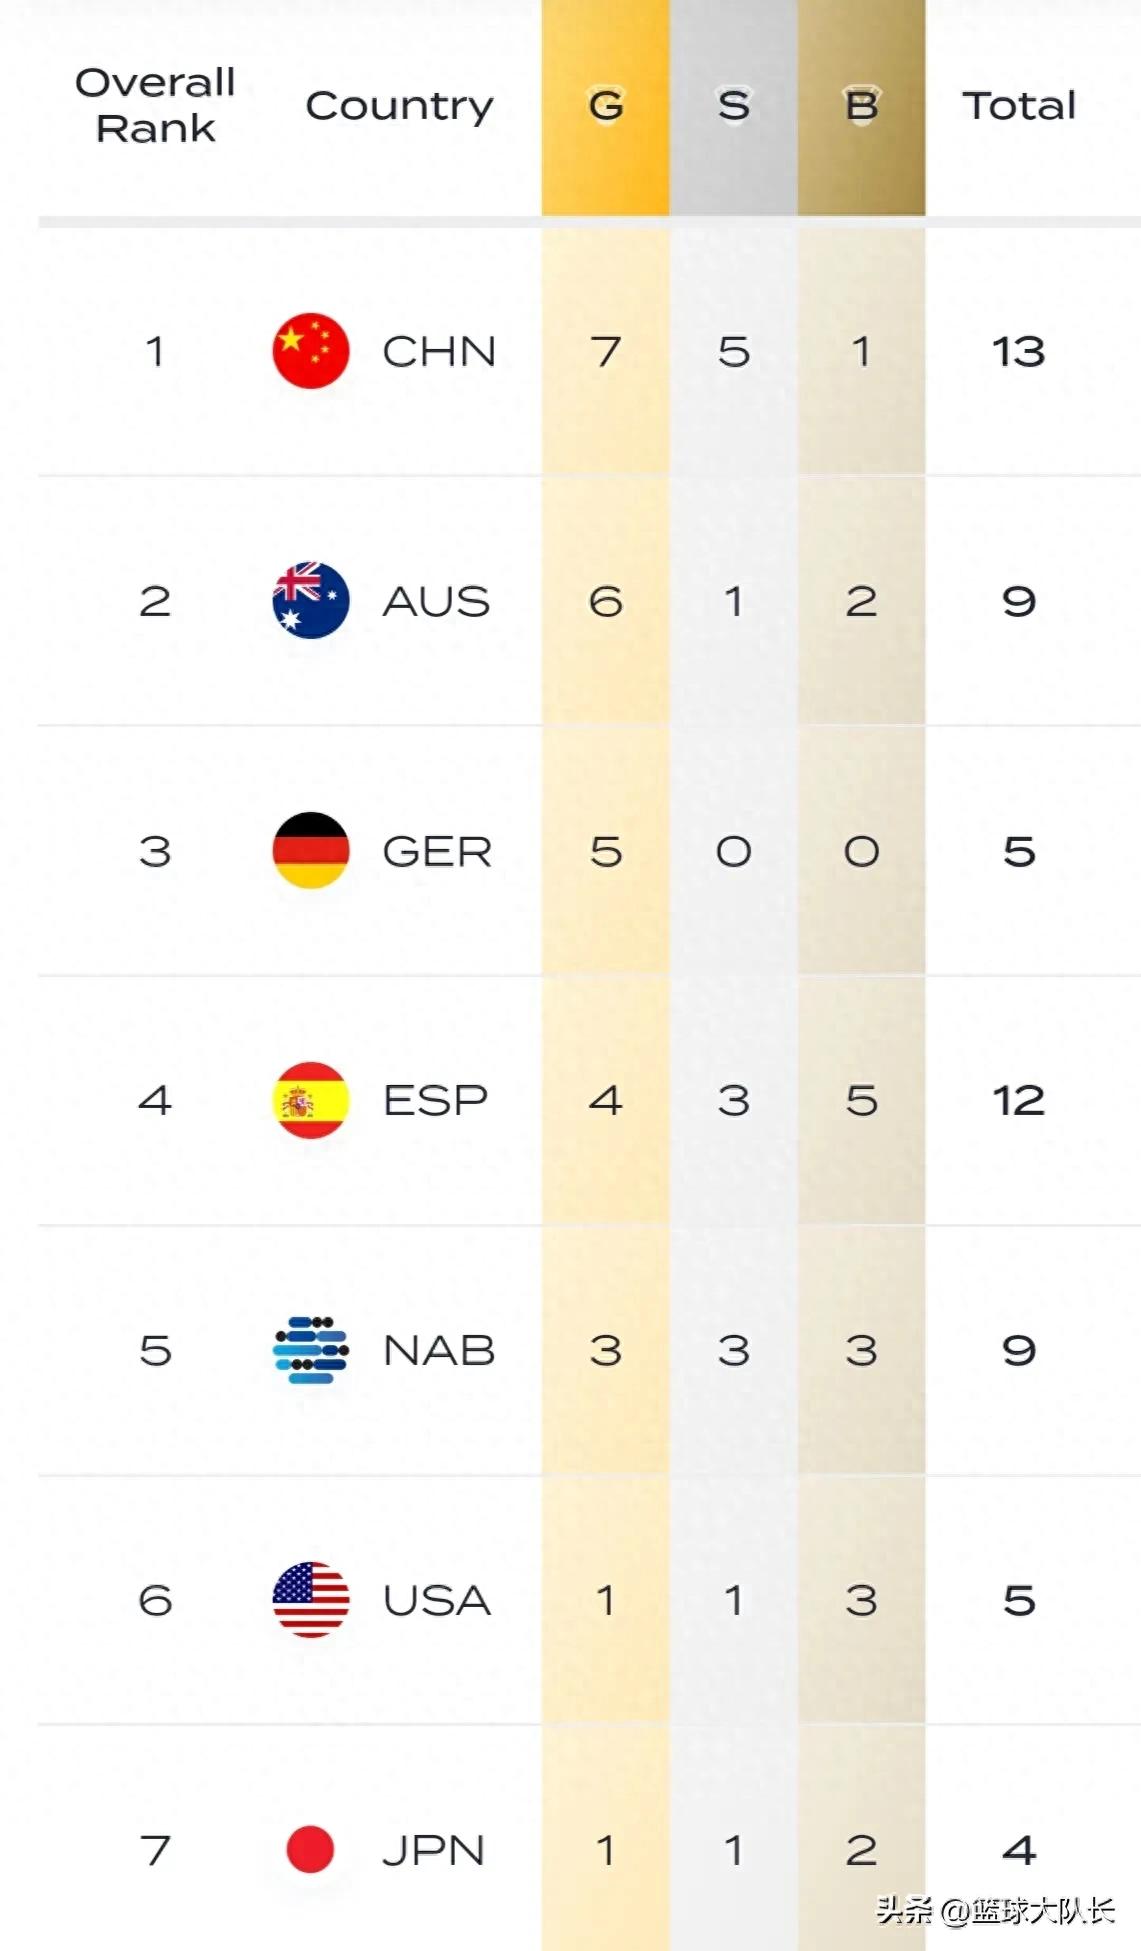The image size is (1141, 1951).
Task: Sort by the silver S column header
Action: [734, 106]
